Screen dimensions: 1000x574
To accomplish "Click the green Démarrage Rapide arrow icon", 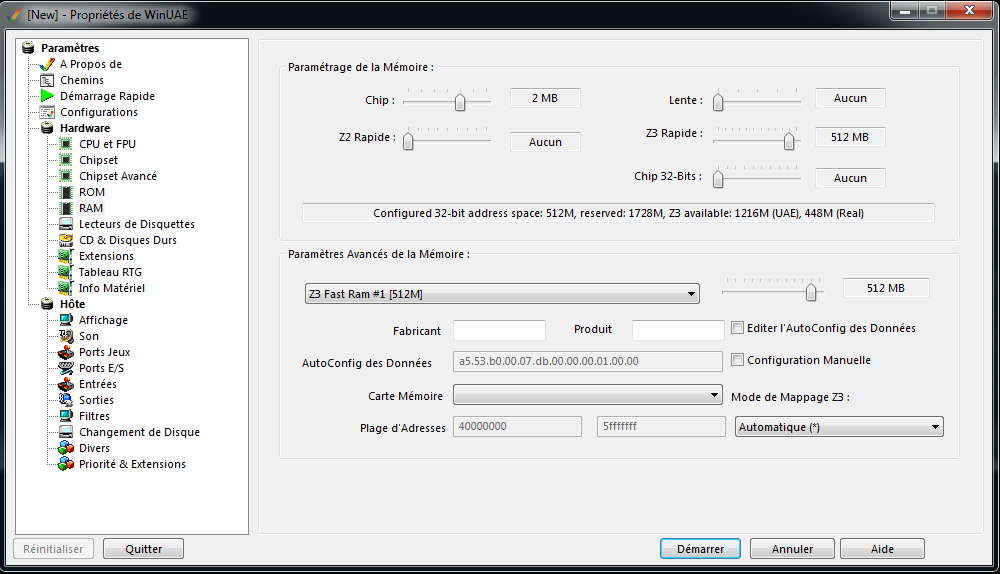I will point(47,96).
